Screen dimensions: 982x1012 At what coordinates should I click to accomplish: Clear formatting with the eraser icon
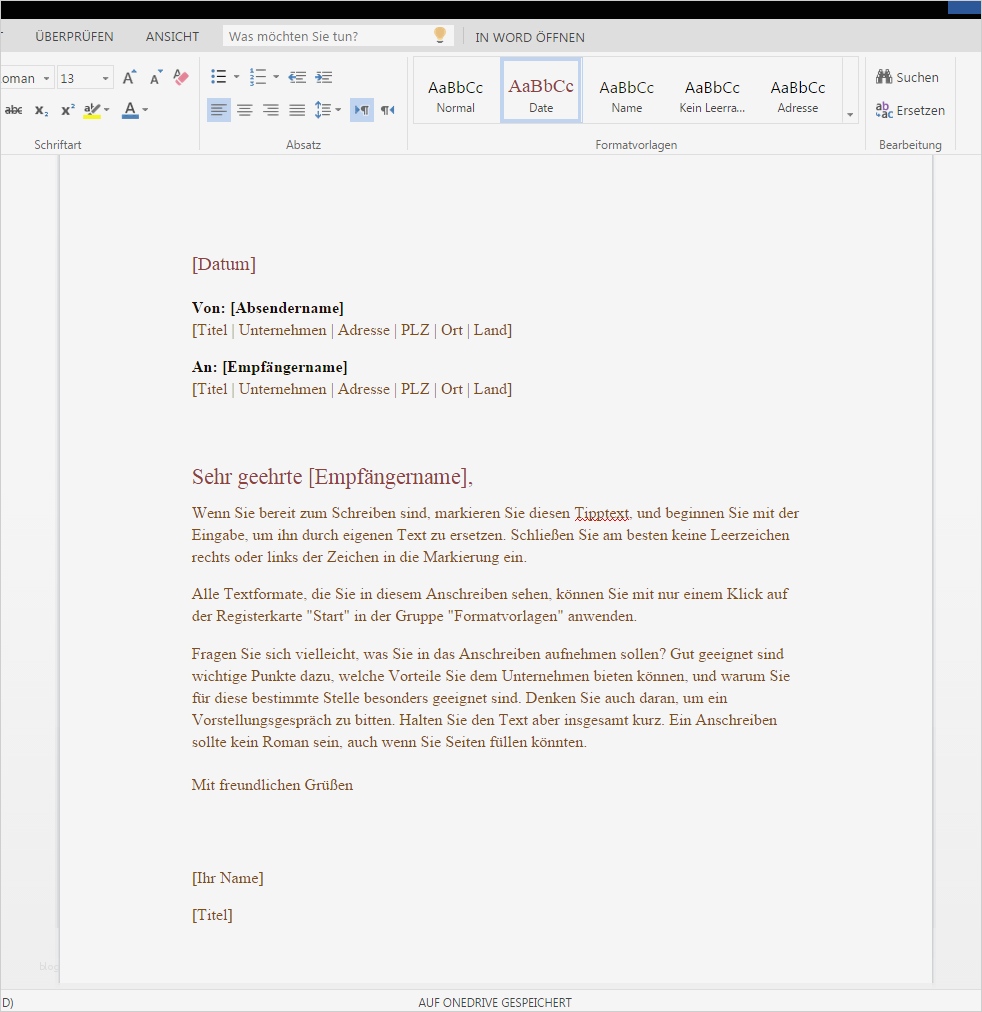click(x=181, y=77)
